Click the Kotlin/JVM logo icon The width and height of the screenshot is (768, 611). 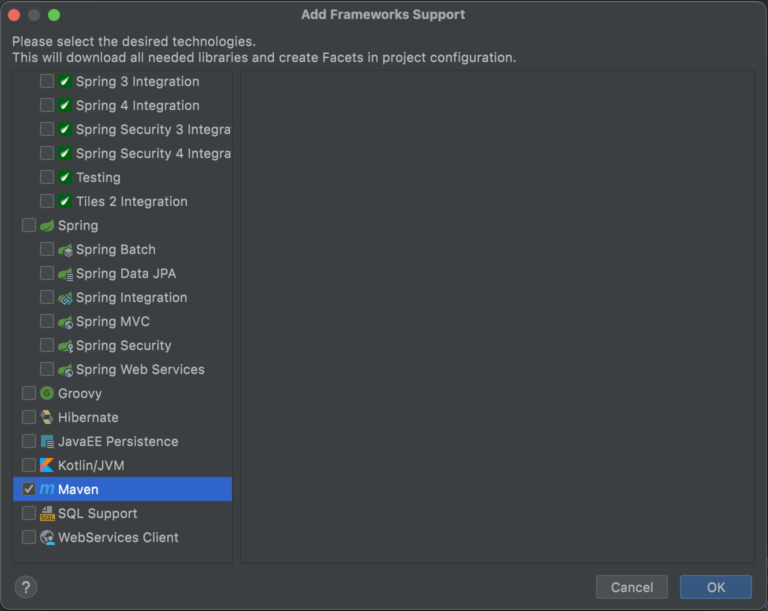pos(47,465)
